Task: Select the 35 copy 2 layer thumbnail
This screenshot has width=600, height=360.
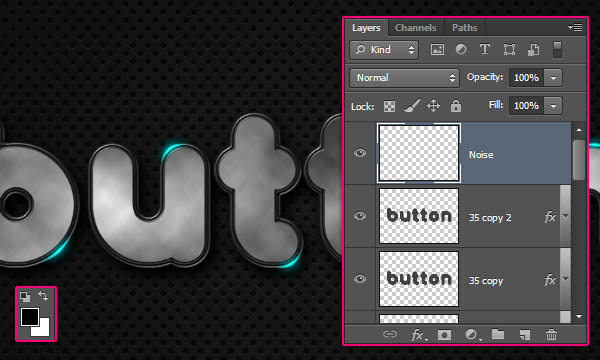Action: (x=419, y=216)
